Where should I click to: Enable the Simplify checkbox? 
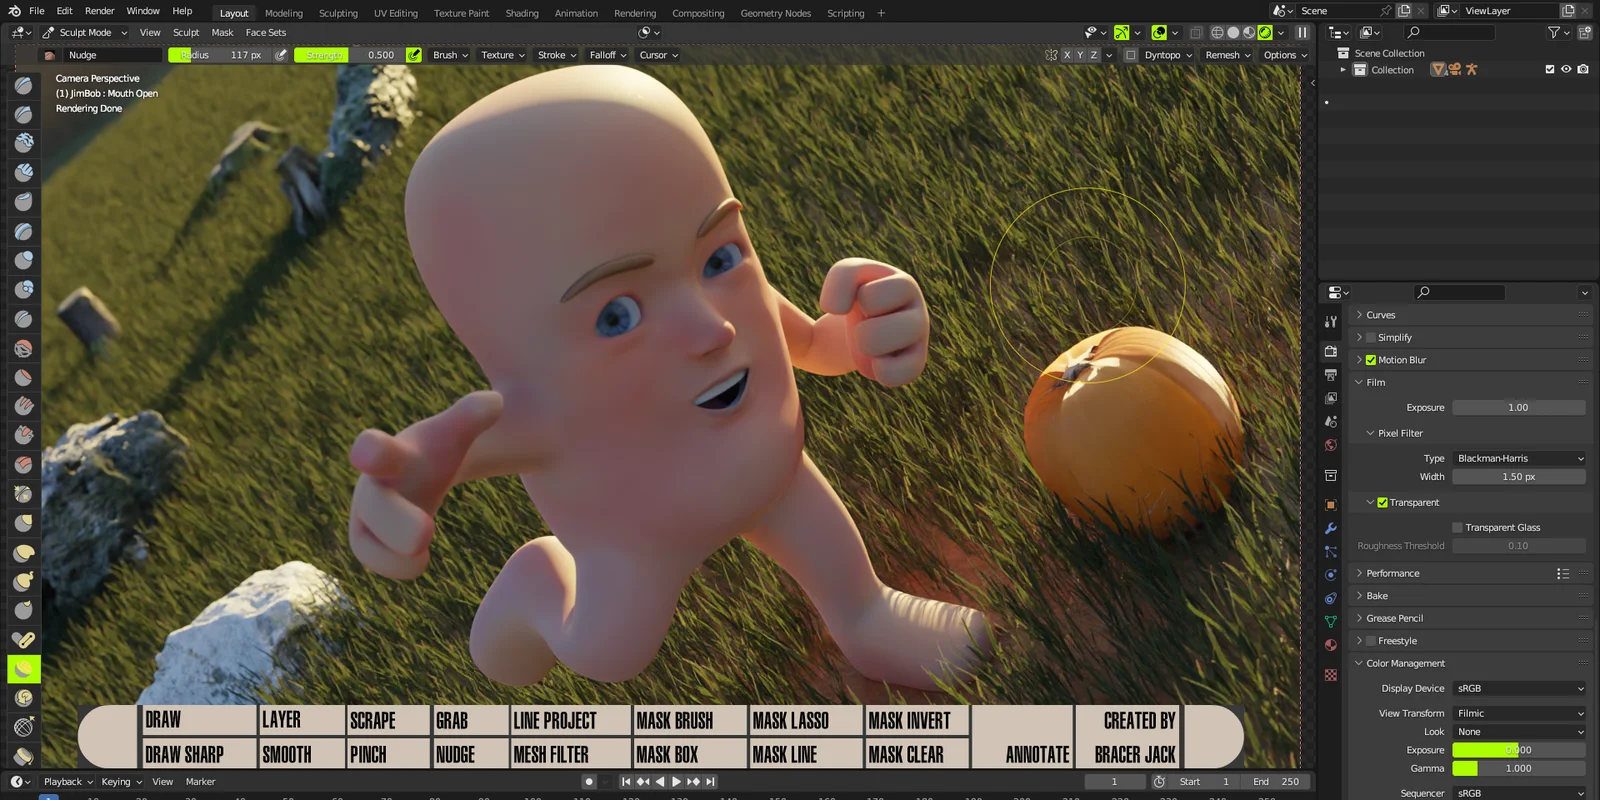pyautogui.click(x=1371, y=338)
